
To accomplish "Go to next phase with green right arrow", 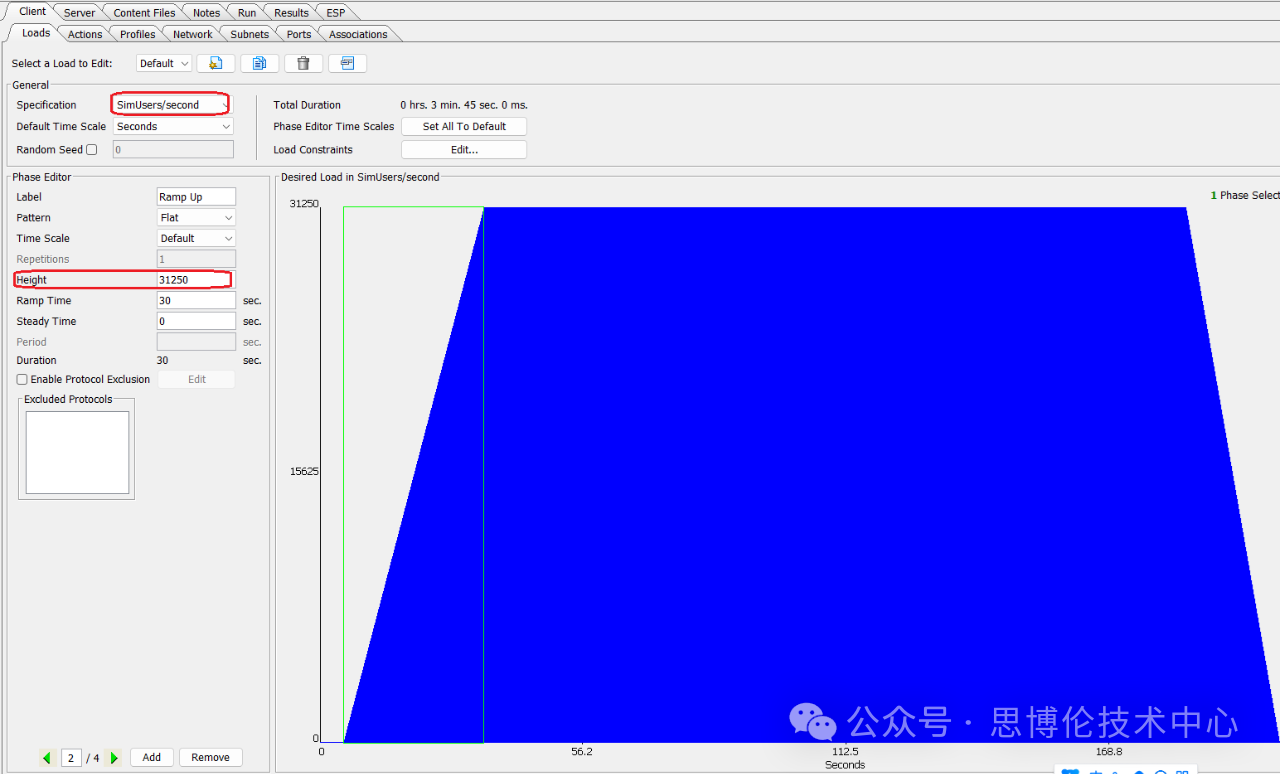I will point(114,758).
